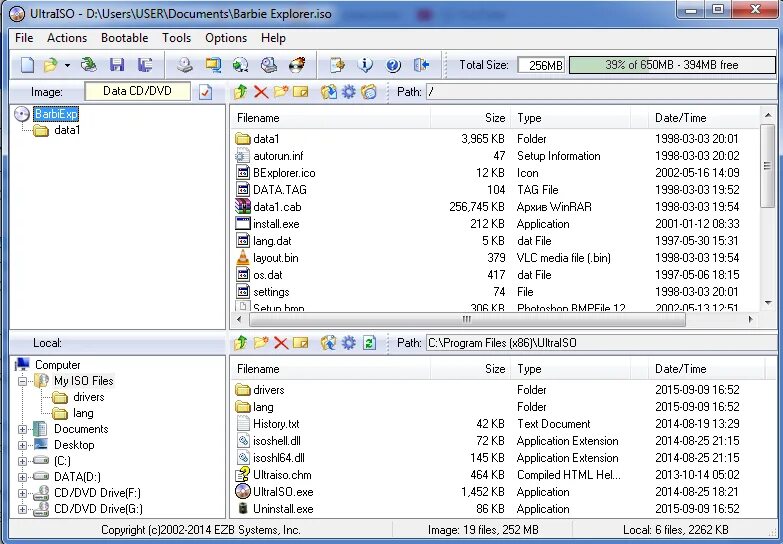Click the green Refresh icon in Local pane toolbar
This screenshot has height=544, width=783.
369,343
